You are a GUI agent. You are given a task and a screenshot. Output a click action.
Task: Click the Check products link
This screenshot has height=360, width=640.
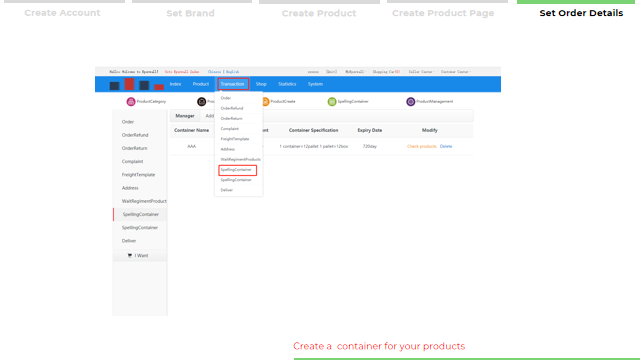(x=422, y=146)
